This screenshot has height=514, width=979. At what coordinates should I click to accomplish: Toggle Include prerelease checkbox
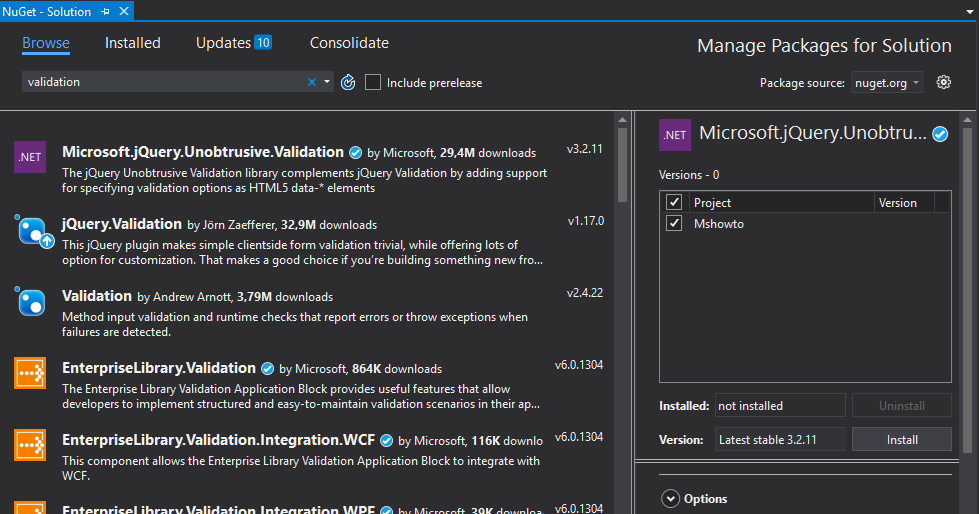click(x=373, y=82)
